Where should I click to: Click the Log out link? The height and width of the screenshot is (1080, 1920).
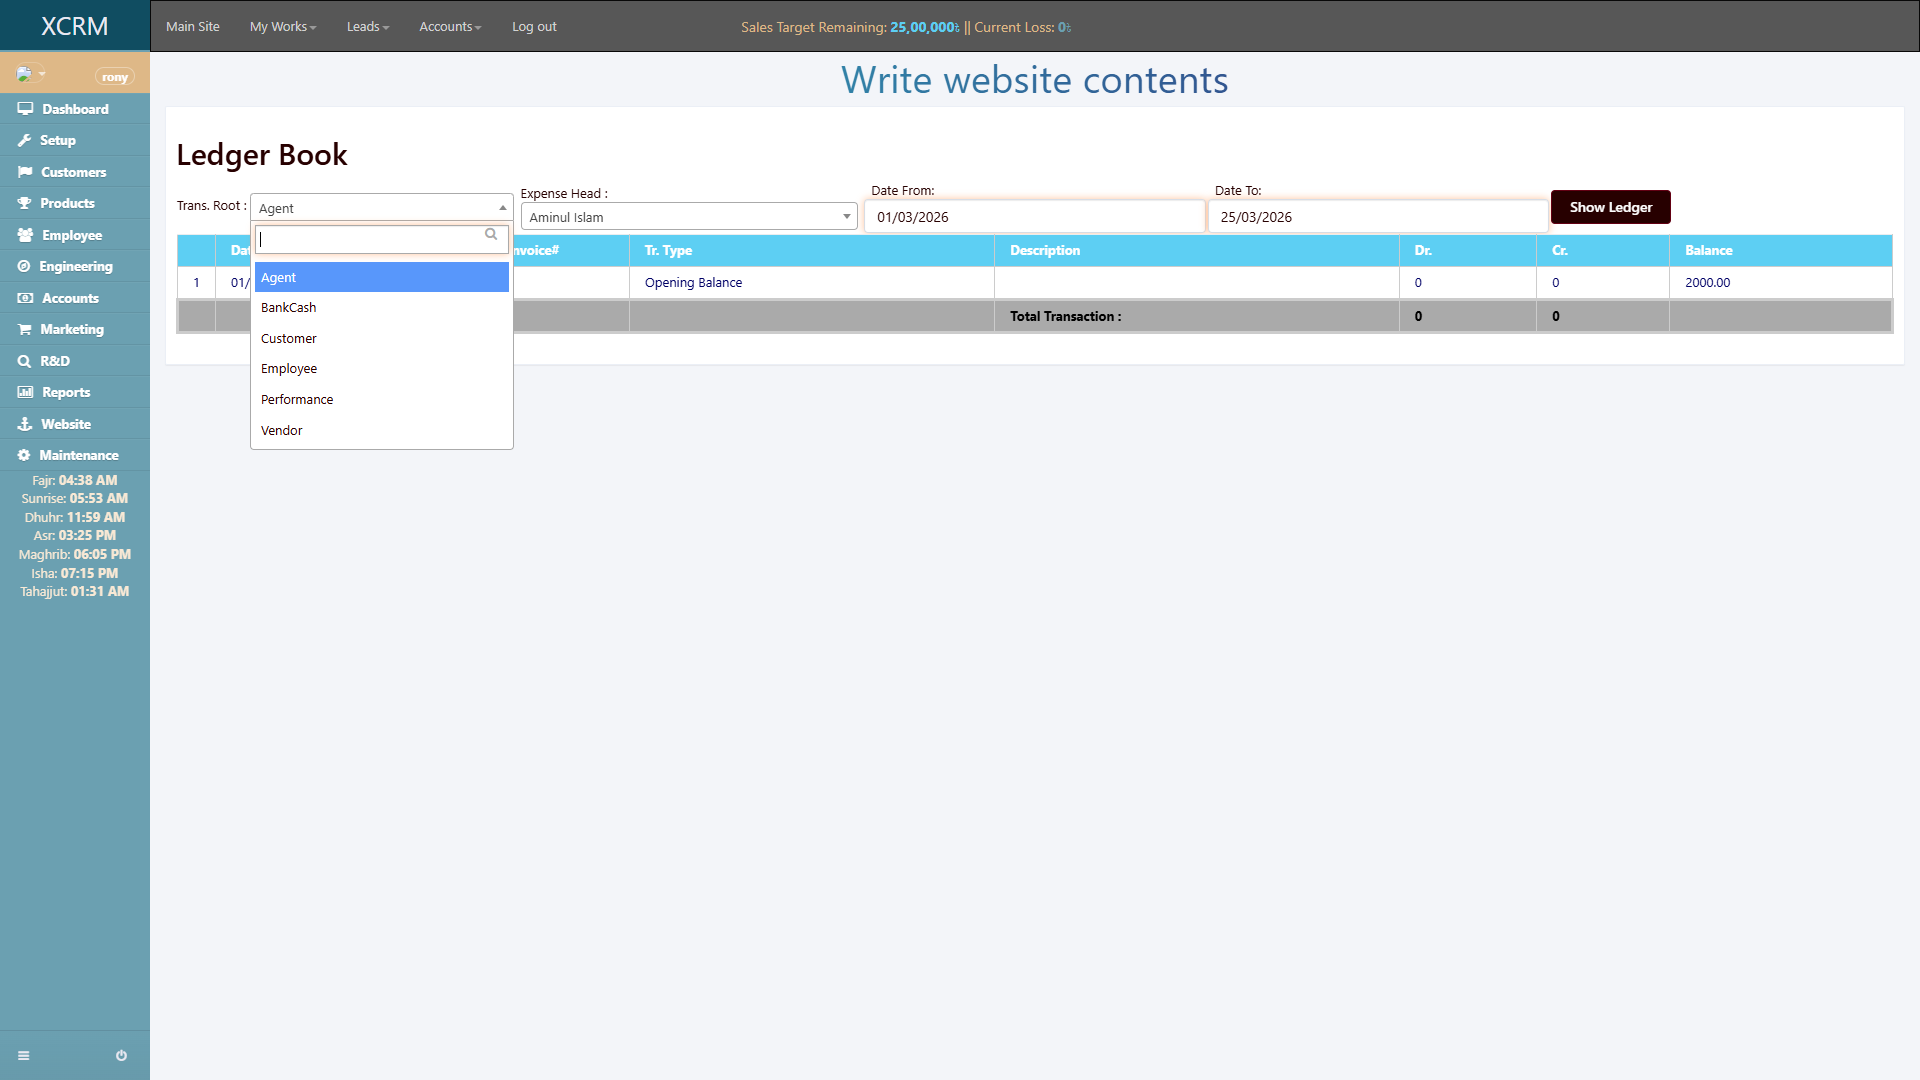coord(533,26)
